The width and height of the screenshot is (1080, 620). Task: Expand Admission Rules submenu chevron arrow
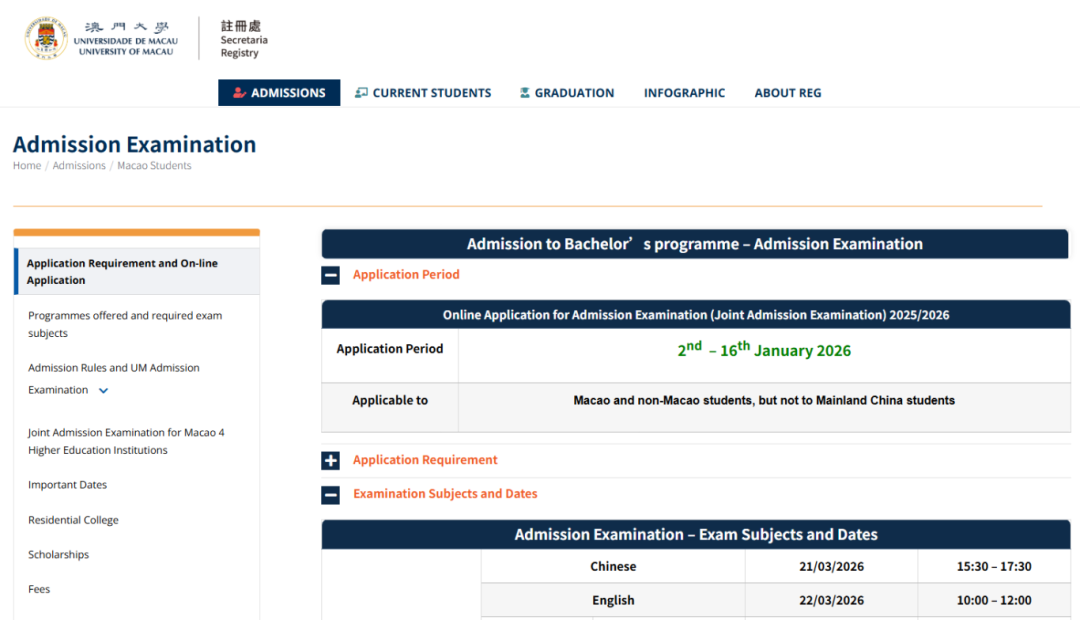click(104, 391)
